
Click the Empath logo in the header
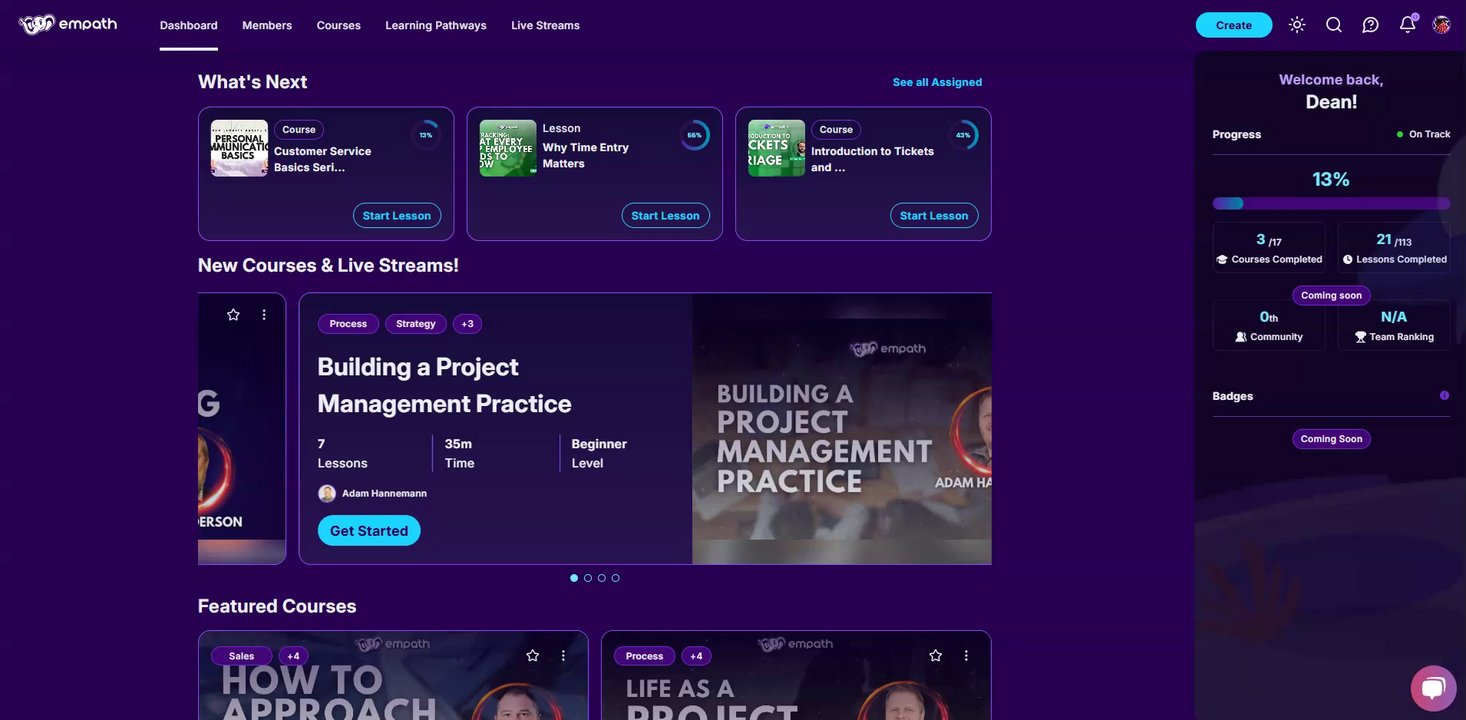click(x=68, y=24)
